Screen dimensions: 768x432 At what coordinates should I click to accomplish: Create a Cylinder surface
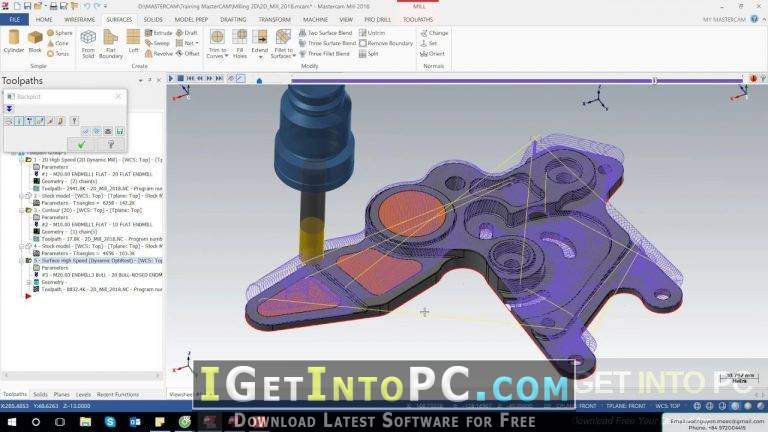14,41
